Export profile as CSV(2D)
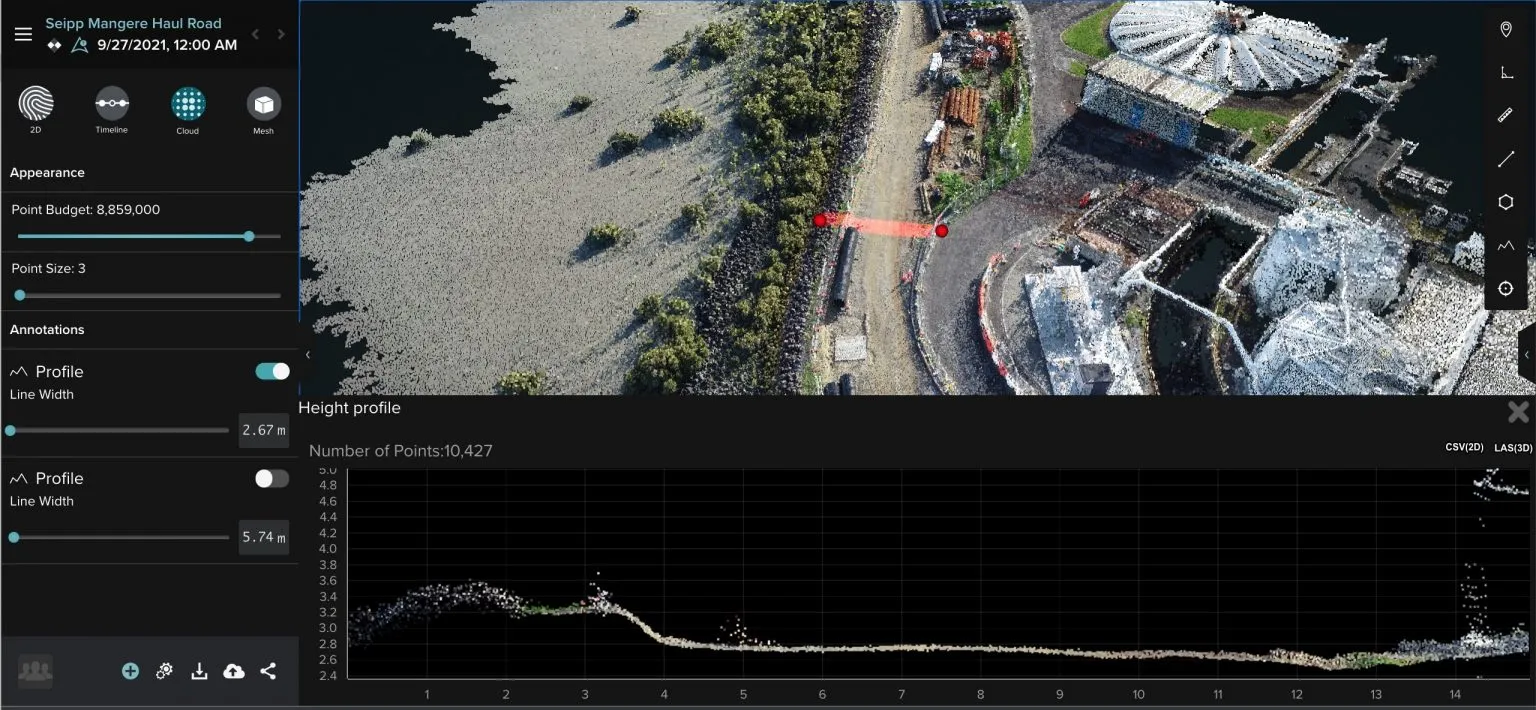Screen dimensions: 1536x710 pyautogui.click(x=1465, y=447)
